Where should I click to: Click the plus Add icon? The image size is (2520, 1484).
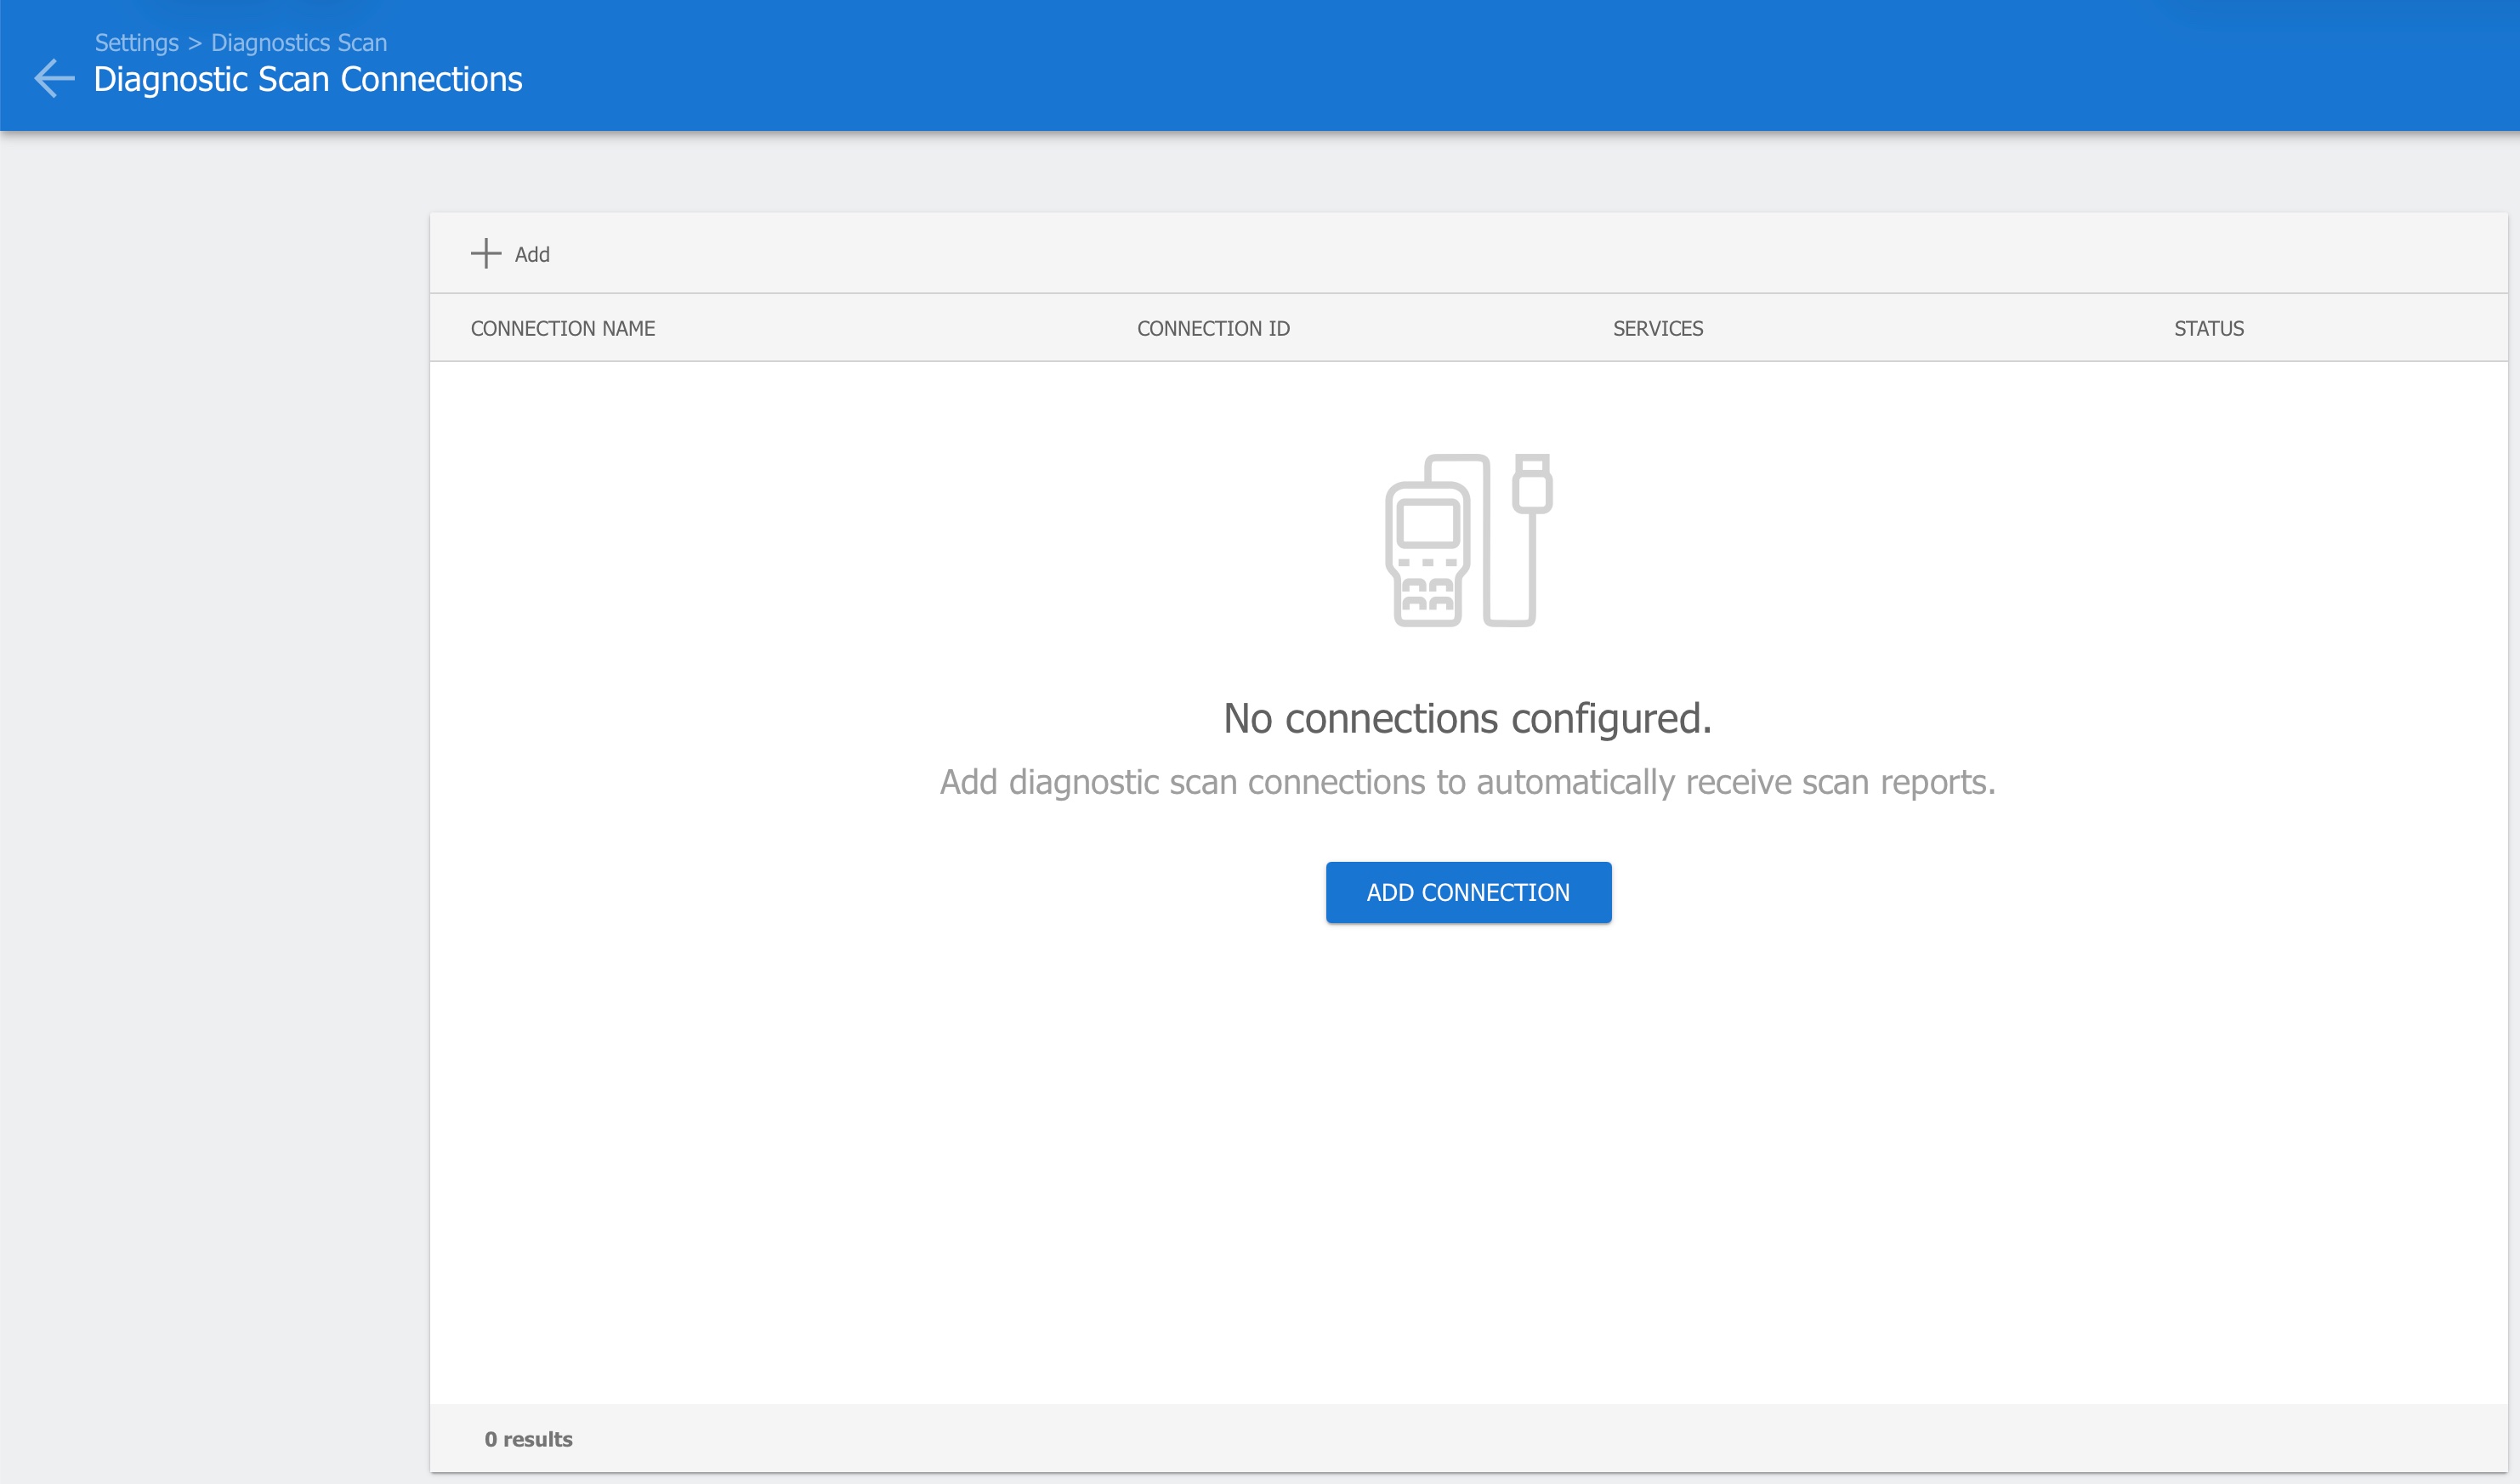click(486, 253)
